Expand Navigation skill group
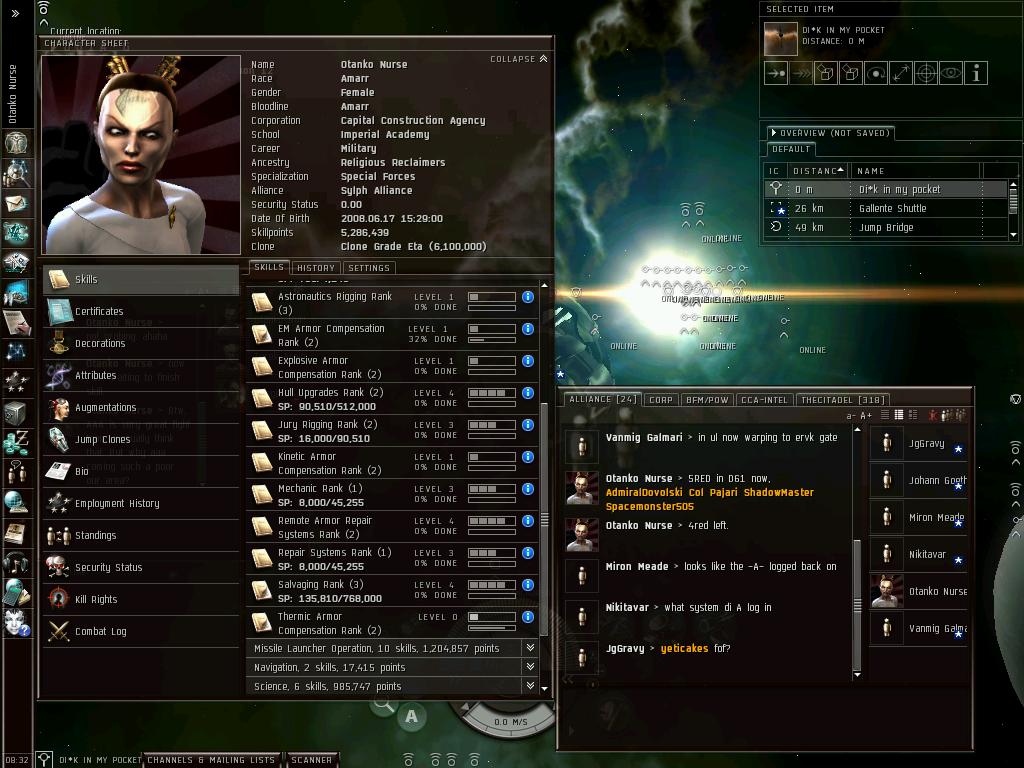The height and width of the screenshot is (768, 1024). pos(530,667)
